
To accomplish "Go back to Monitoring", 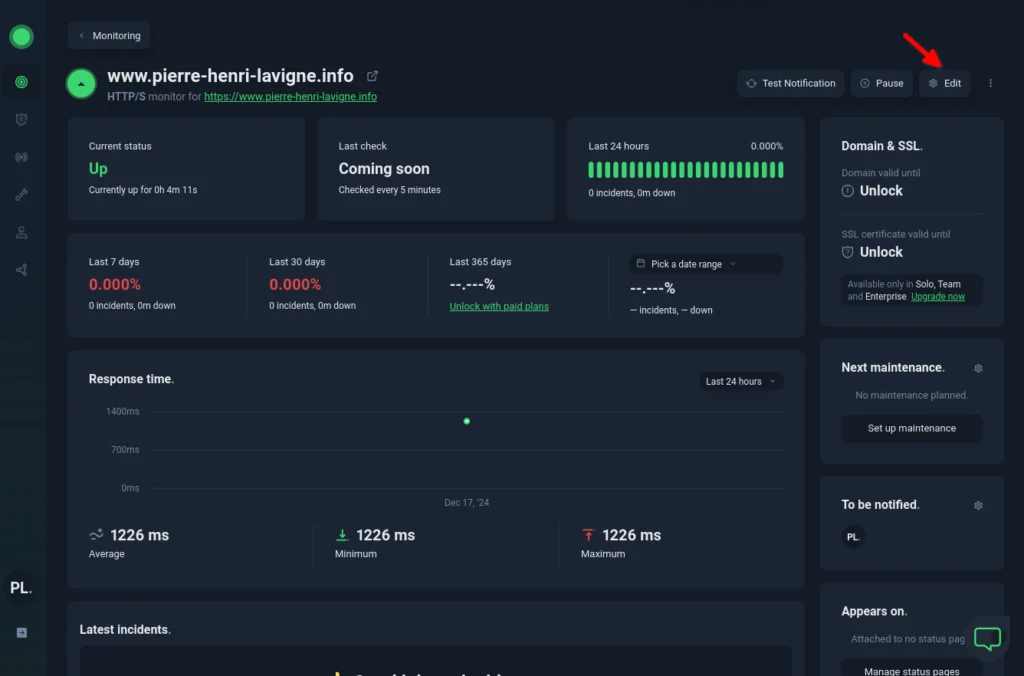I will 109,36.
